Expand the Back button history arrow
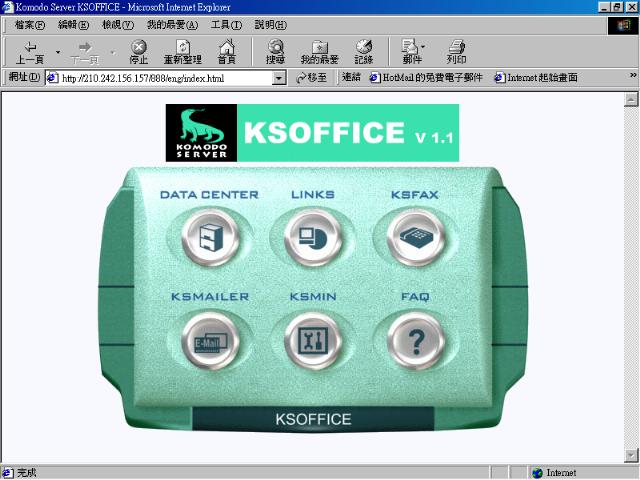 pyautogui.click(x=58, y=50)
